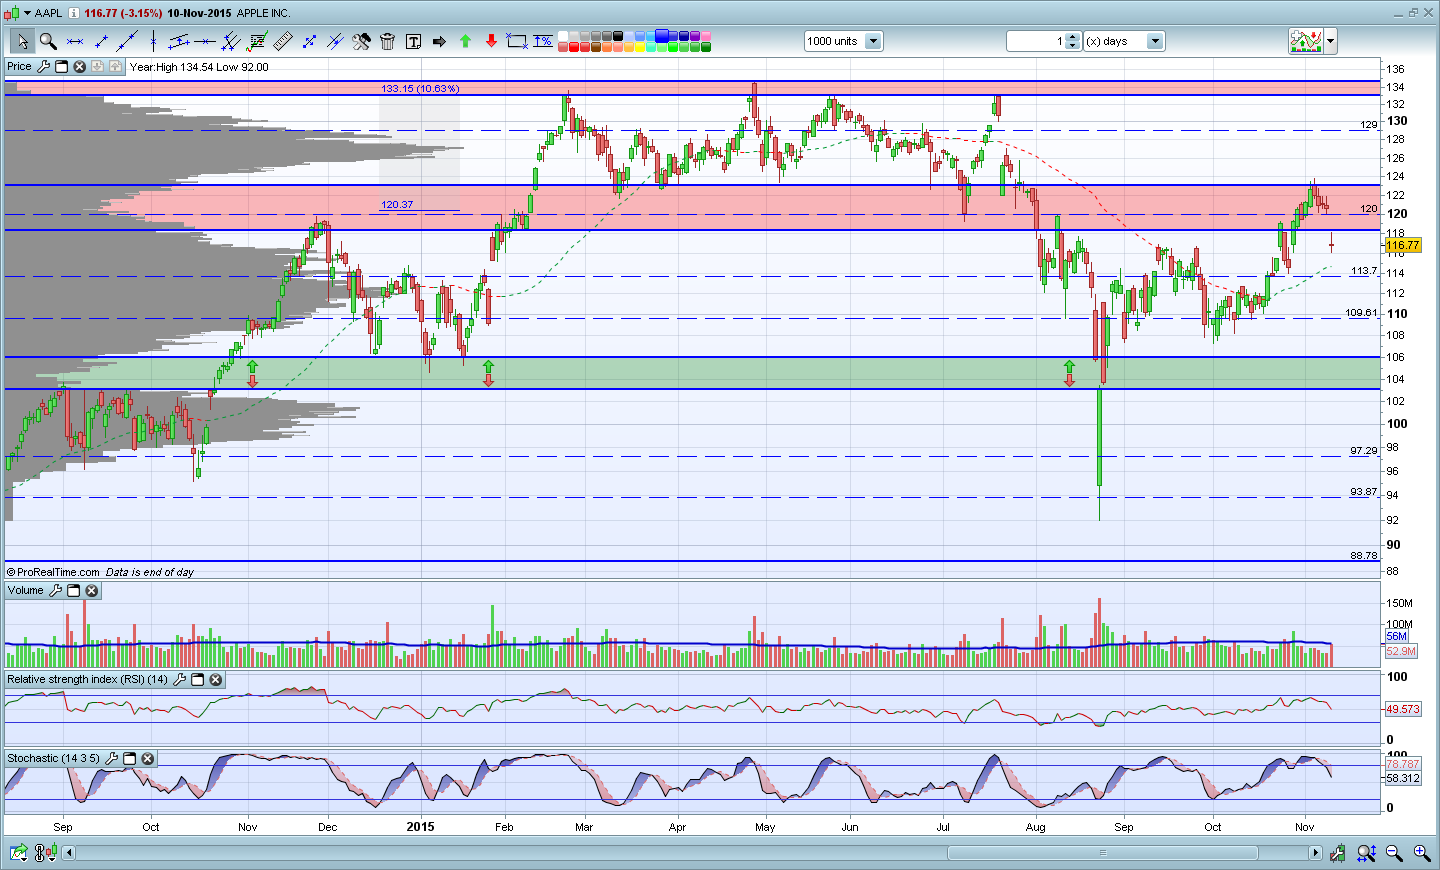Pick the white color swatch in palette
The height and width of the screenshot is (870, 1440).
coord(563,36)
